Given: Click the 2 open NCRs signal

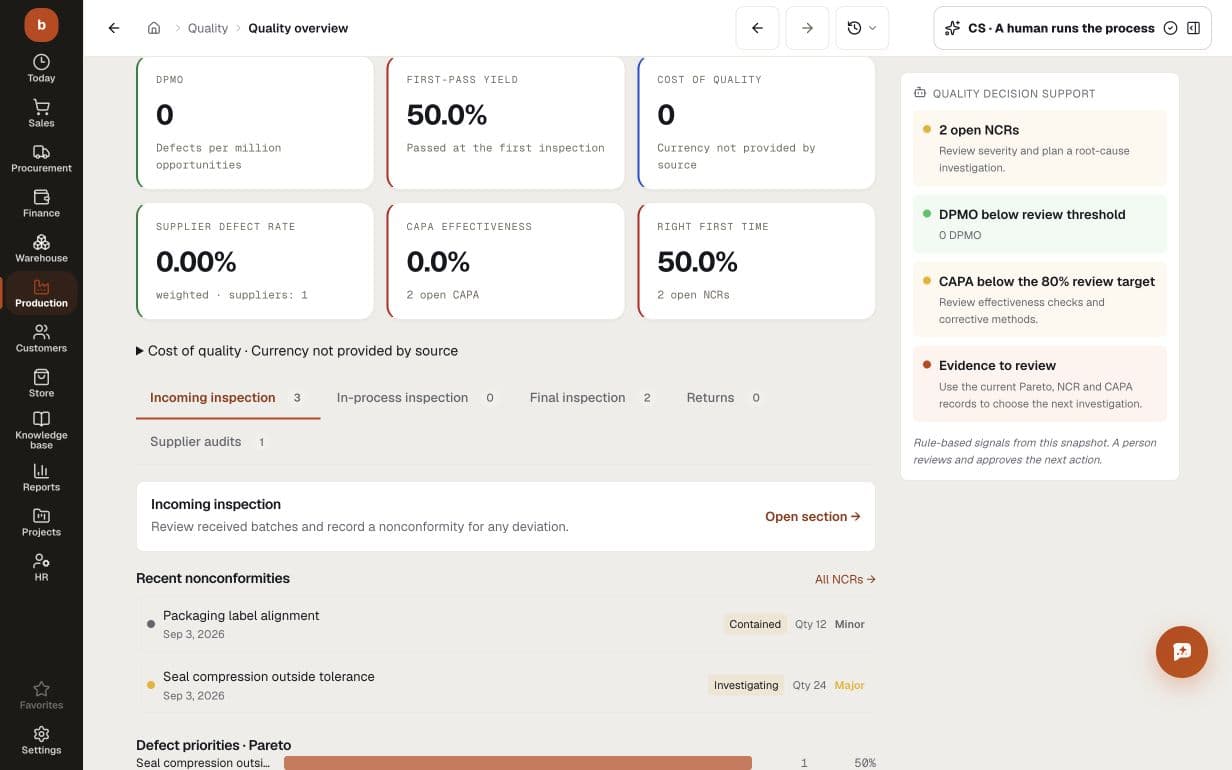Looking at the screenshot, I should [x=1040, y=148].
